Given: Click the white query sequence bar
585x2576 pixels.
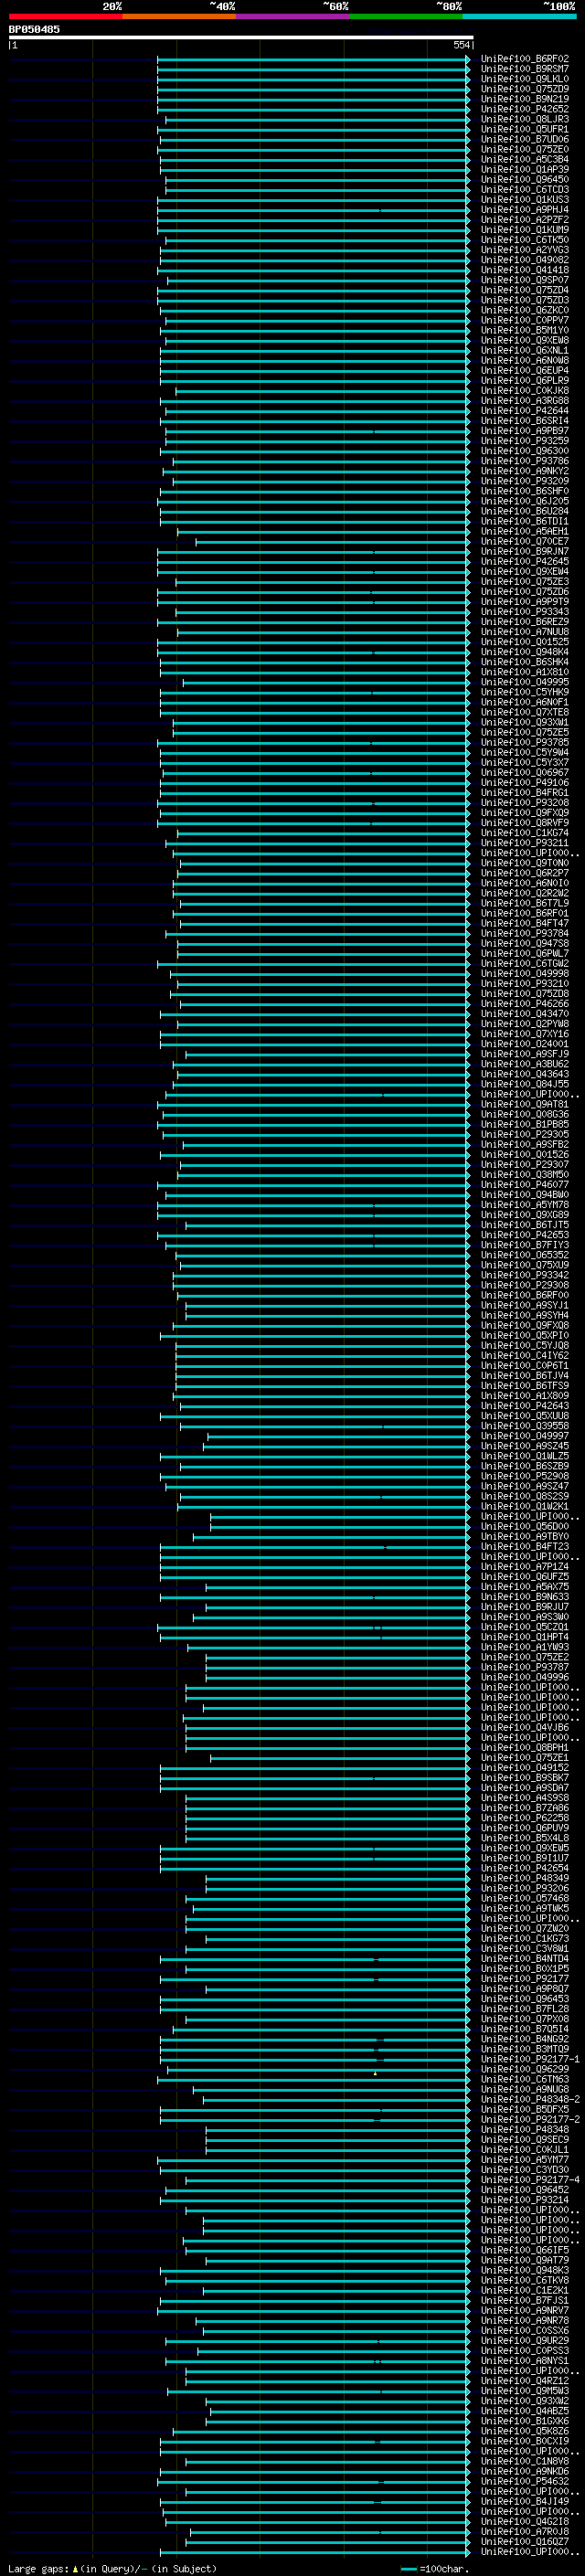Looking at the screenshot, I should 241,37.
